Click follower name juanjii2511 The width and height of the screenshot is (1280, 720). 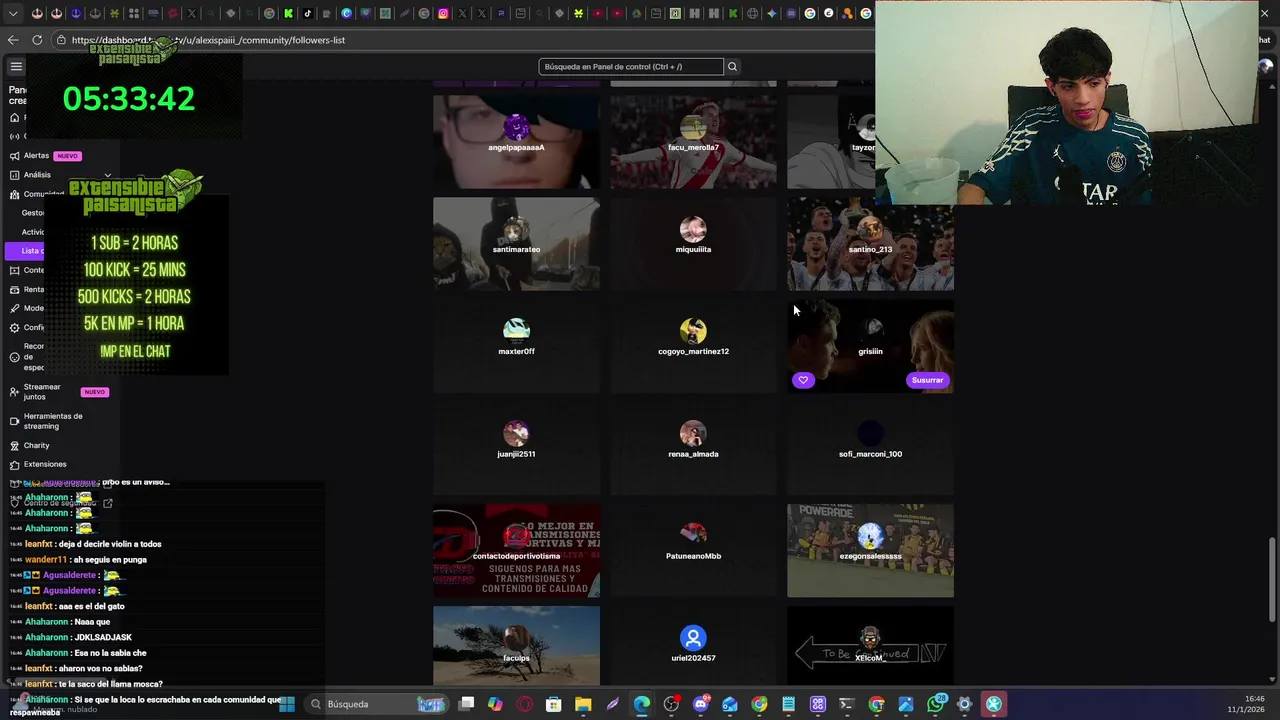point(516,454)
